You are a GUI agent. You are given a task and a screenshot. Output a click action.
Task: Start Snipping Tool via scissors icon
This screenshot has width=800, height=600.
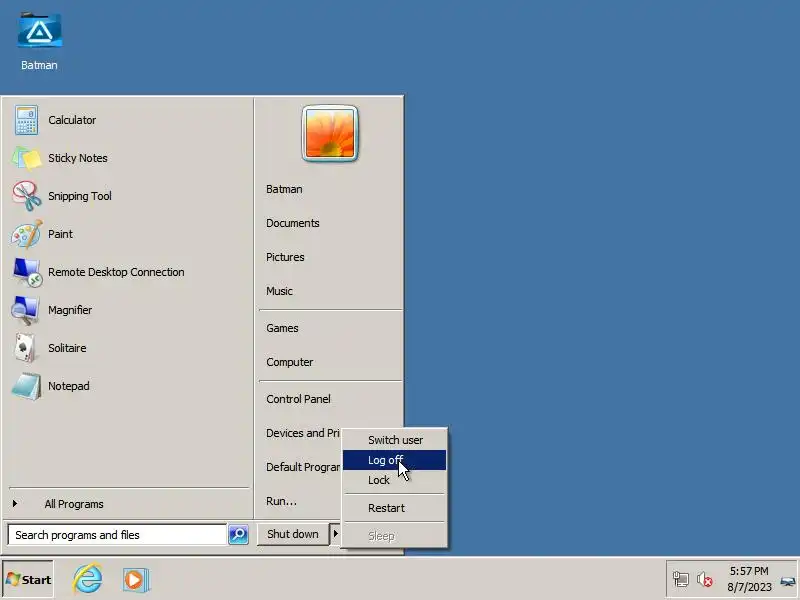(26, 196)
